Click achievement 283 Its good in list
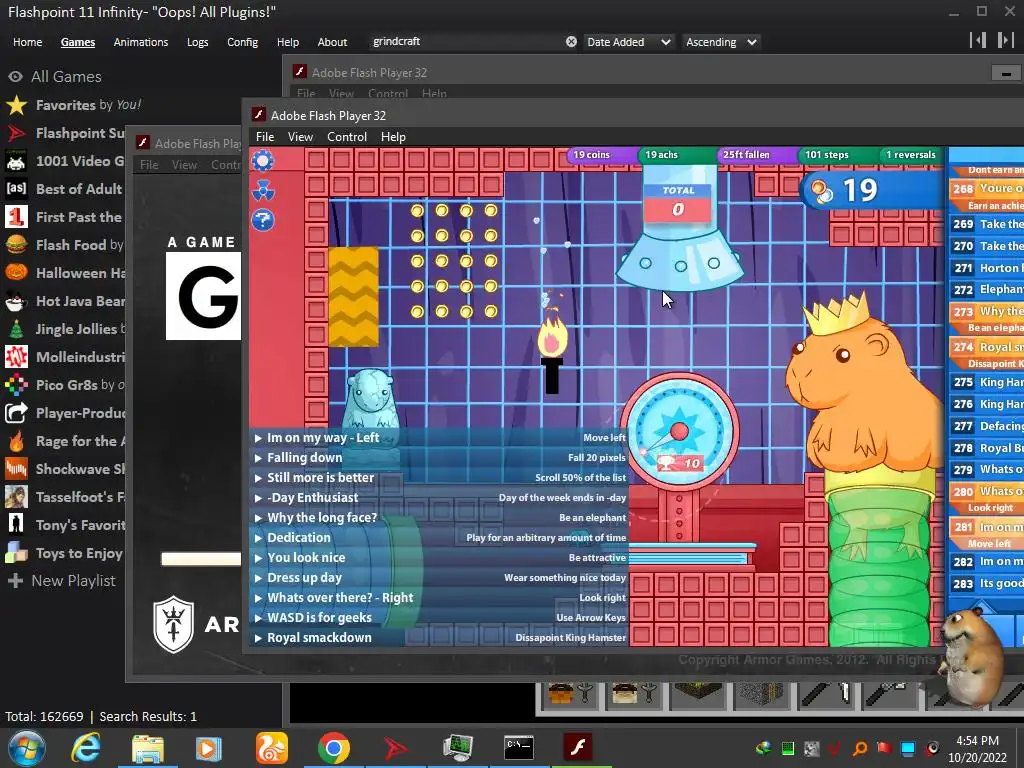 [x=986, y=583]
